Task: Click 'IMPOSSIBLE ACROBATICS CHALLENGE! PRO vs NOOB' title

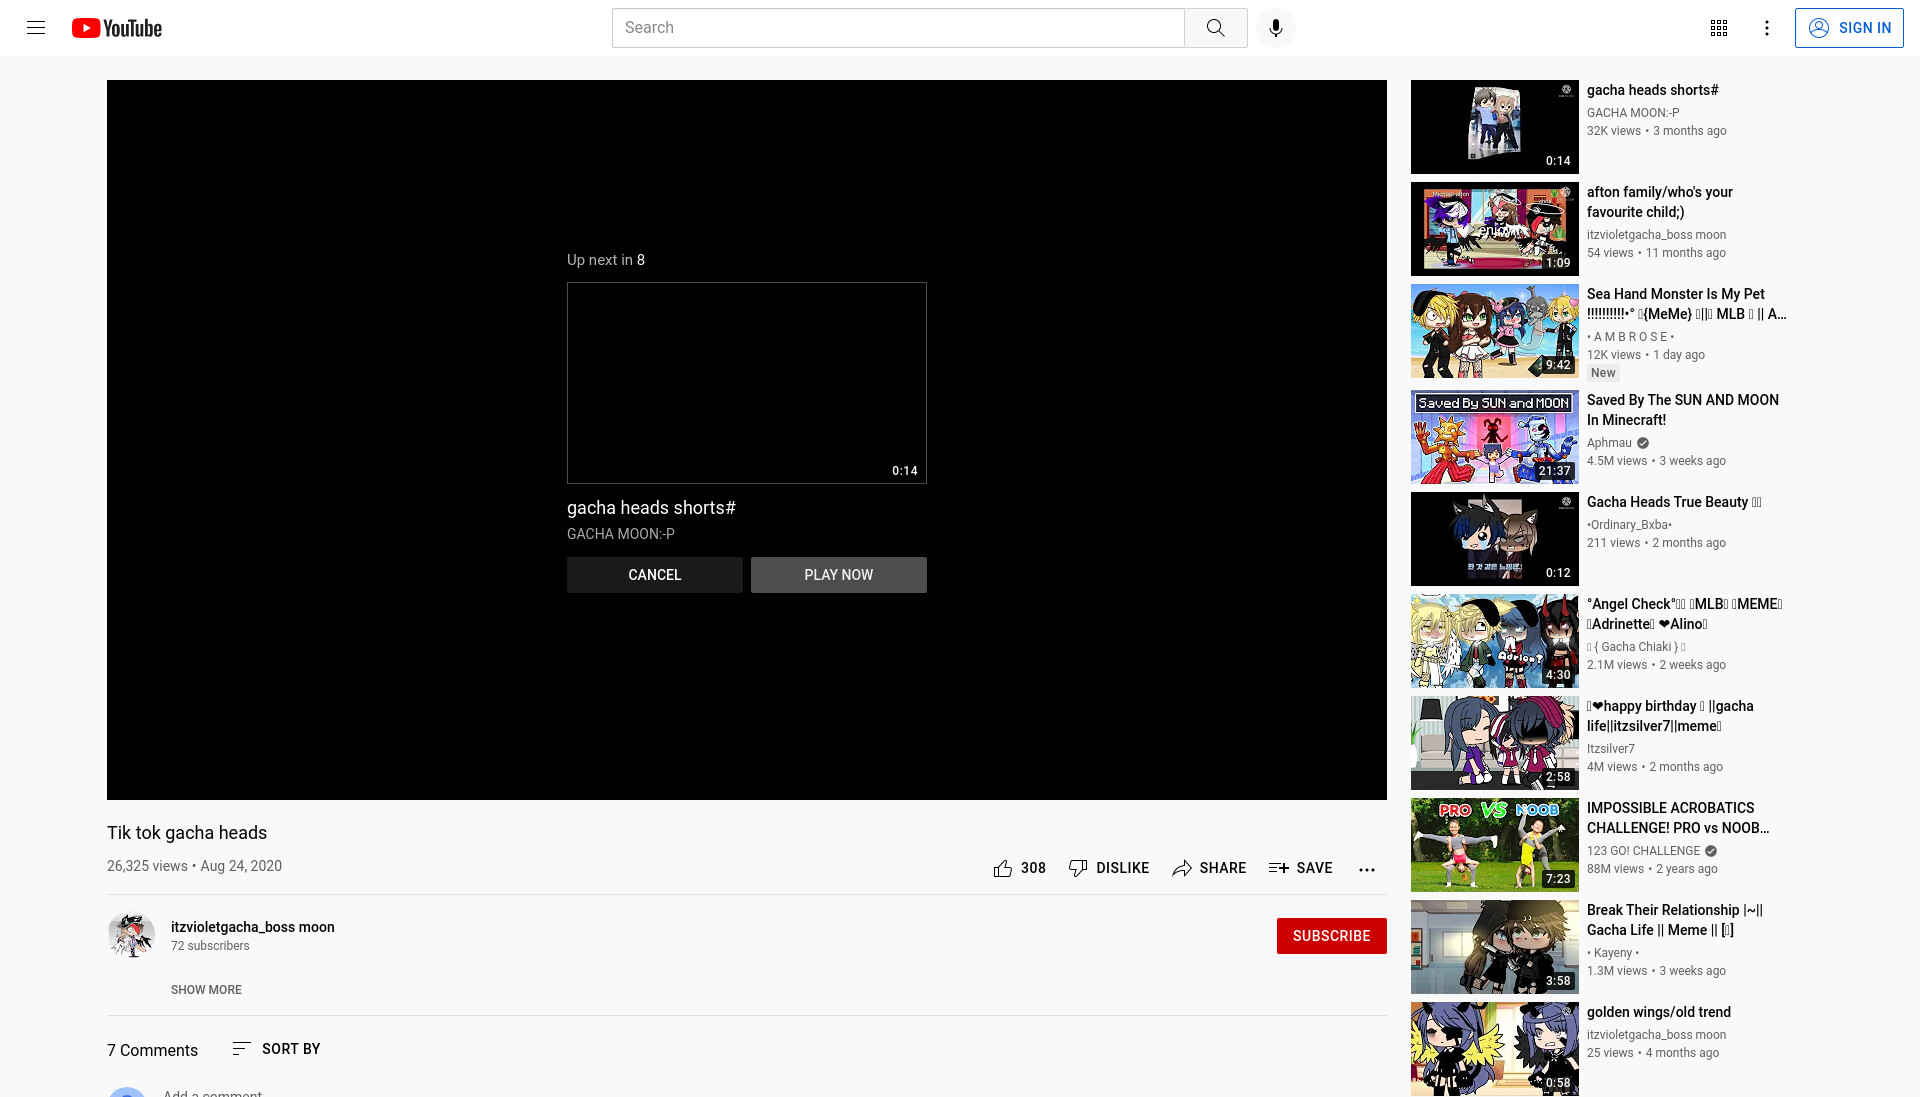Action: [x=1678, y=818]
